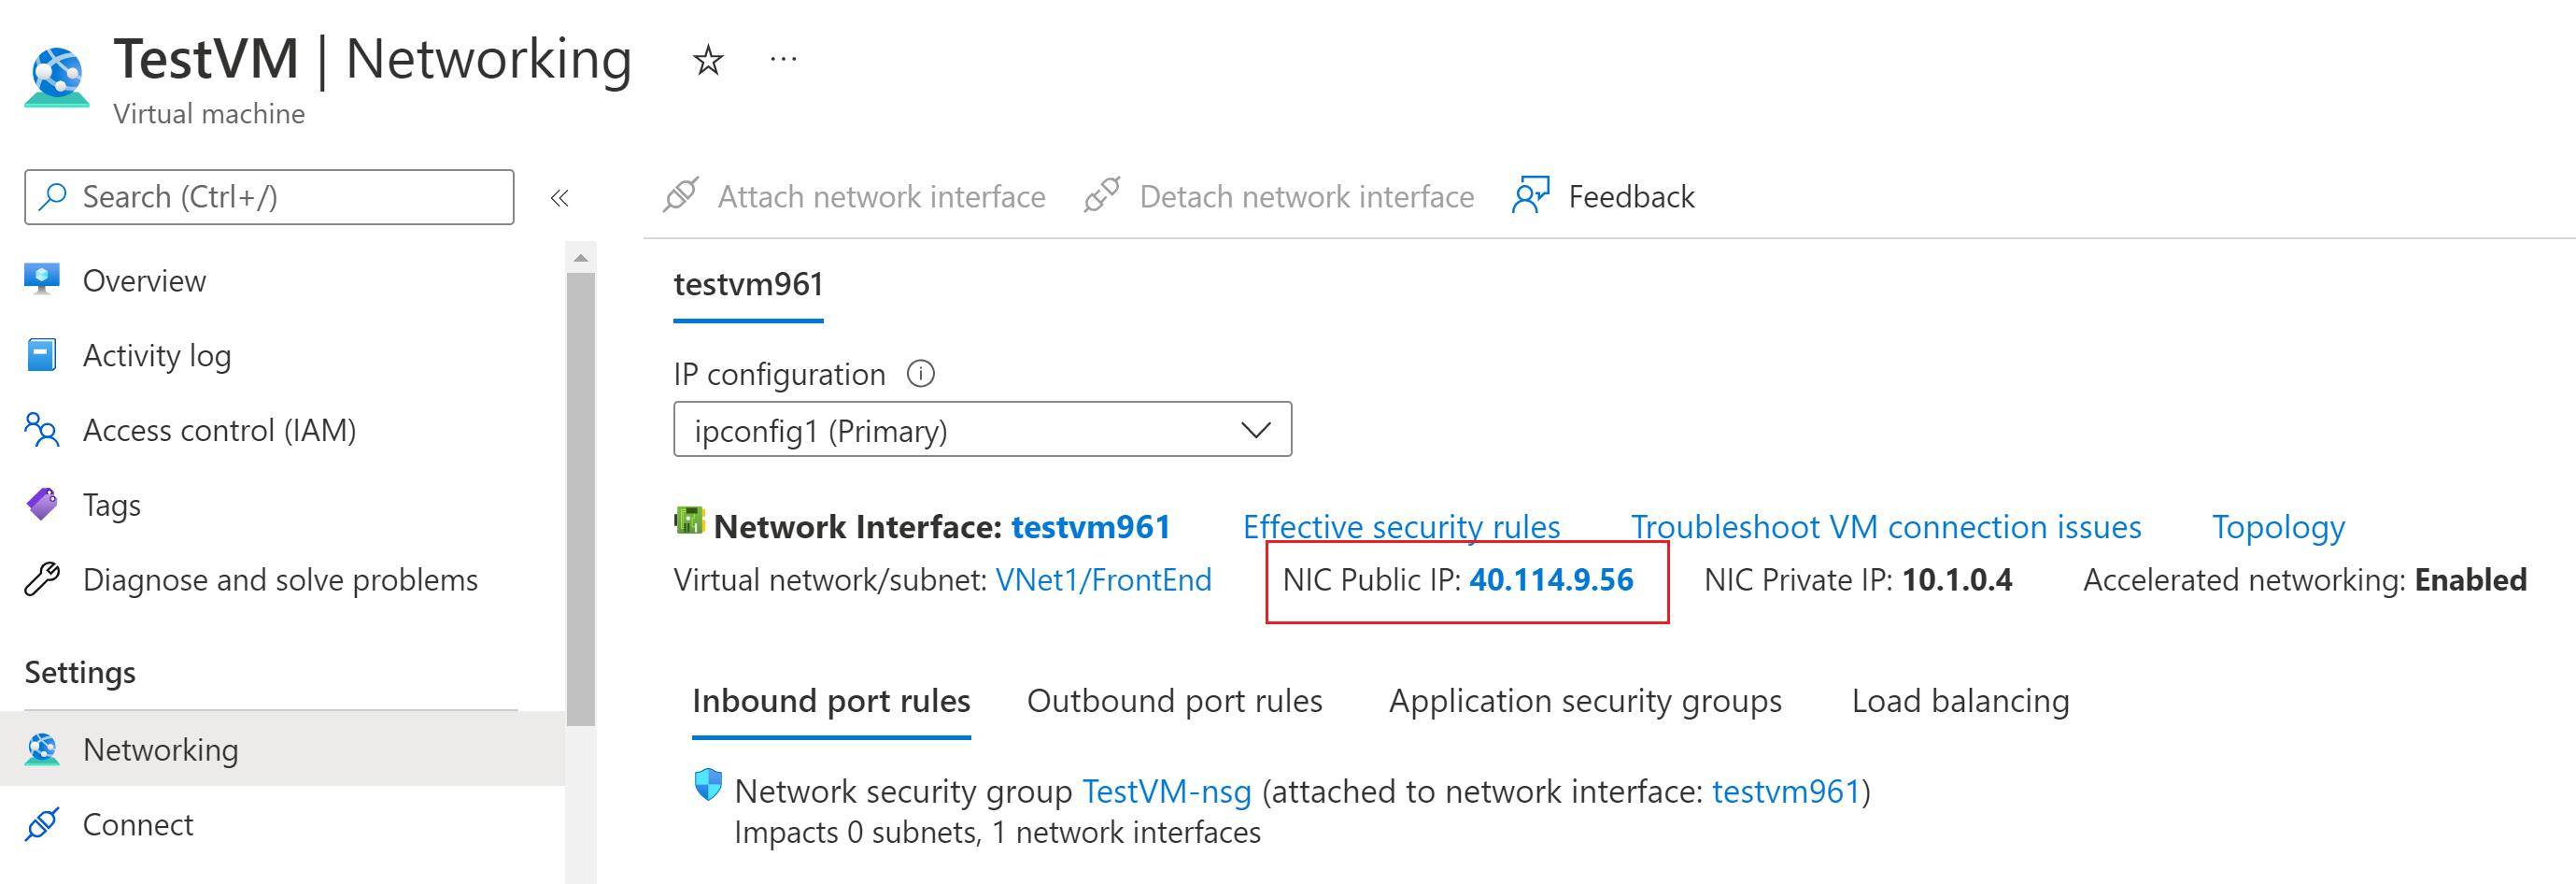Open TestVM-nsg security group link
This screenshot has height=884, width=2576.
point(1166,791)
